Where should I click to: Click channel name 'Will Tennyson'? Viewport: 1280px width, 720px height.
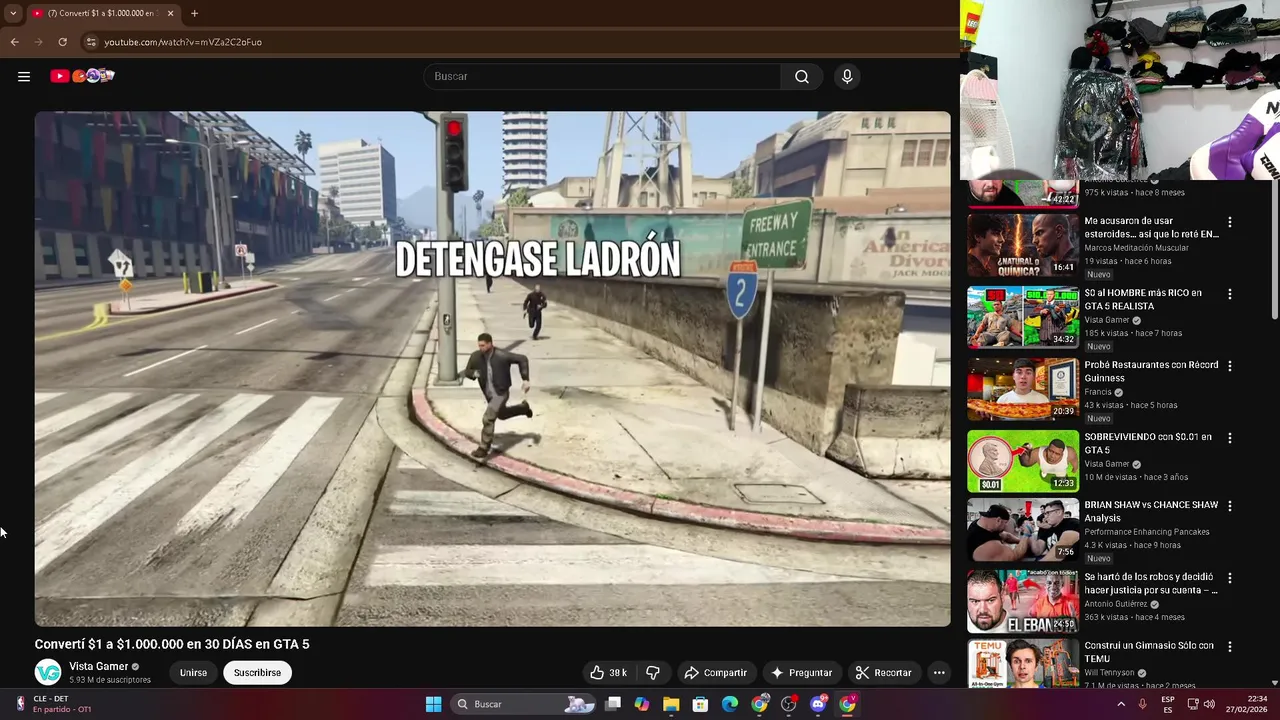click(x=1109, y=673)
